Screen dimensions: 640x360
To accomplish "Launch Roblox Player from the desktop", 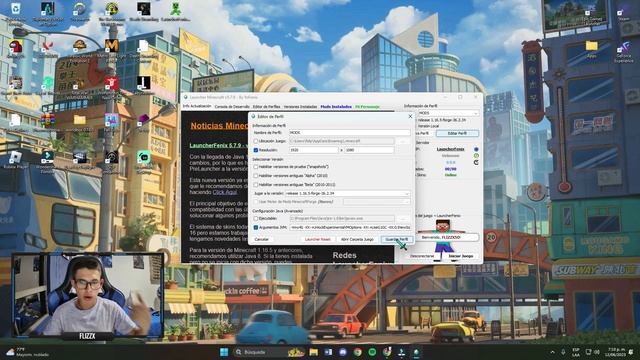I will [16, 157].
